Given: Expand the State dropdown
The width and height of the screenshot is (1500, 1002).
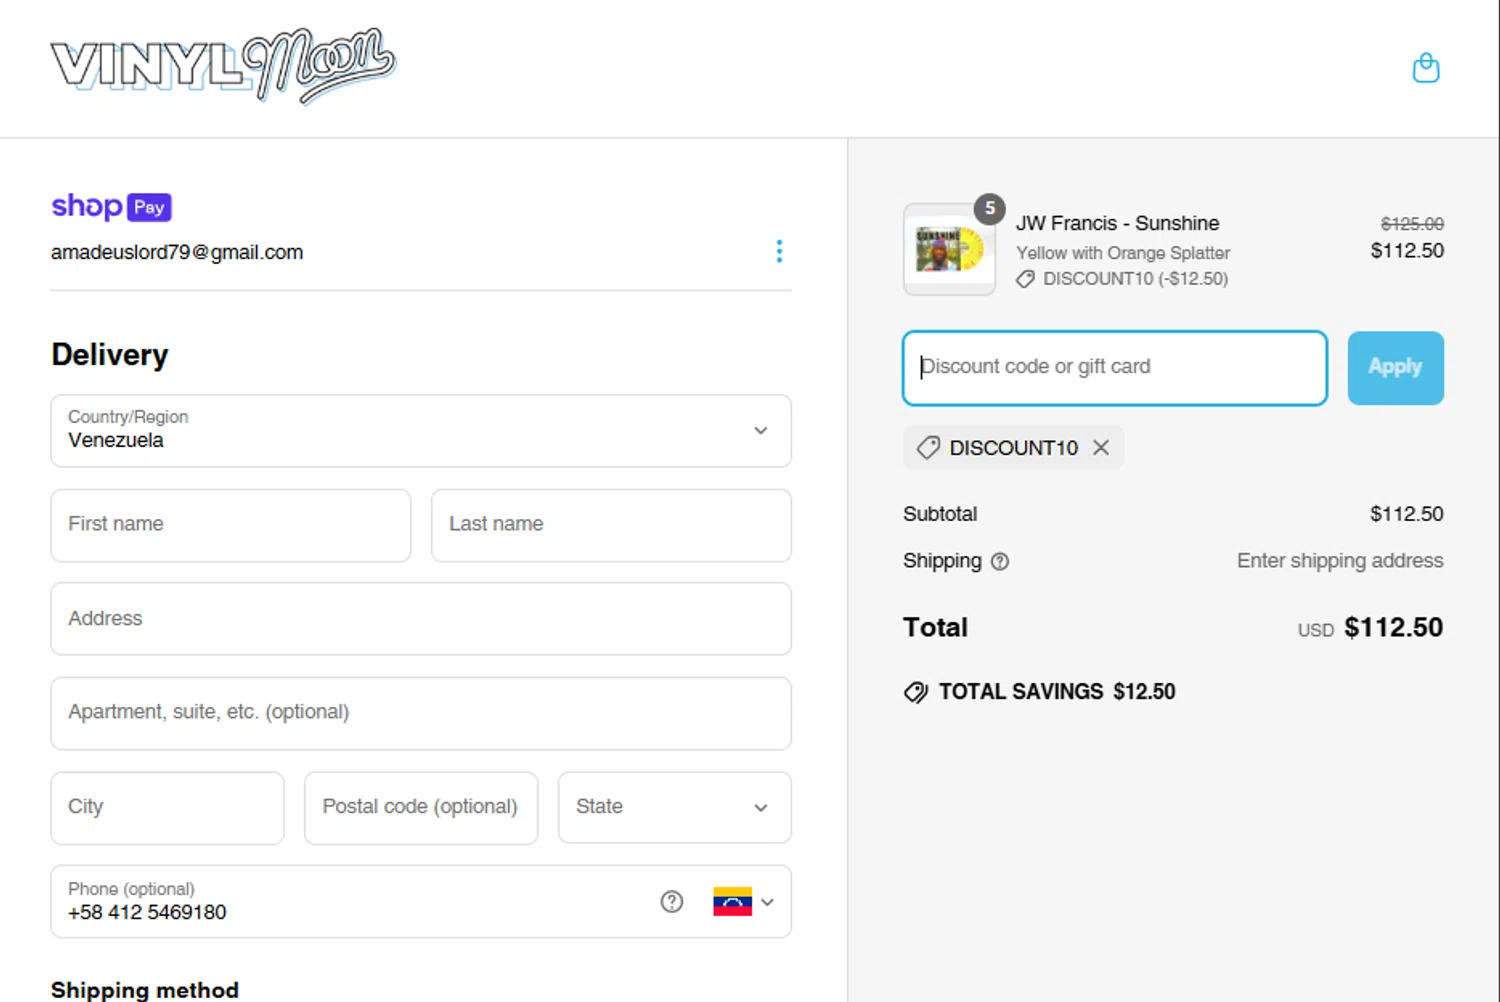Looking at the screenshot, I should tap(675, 807).
